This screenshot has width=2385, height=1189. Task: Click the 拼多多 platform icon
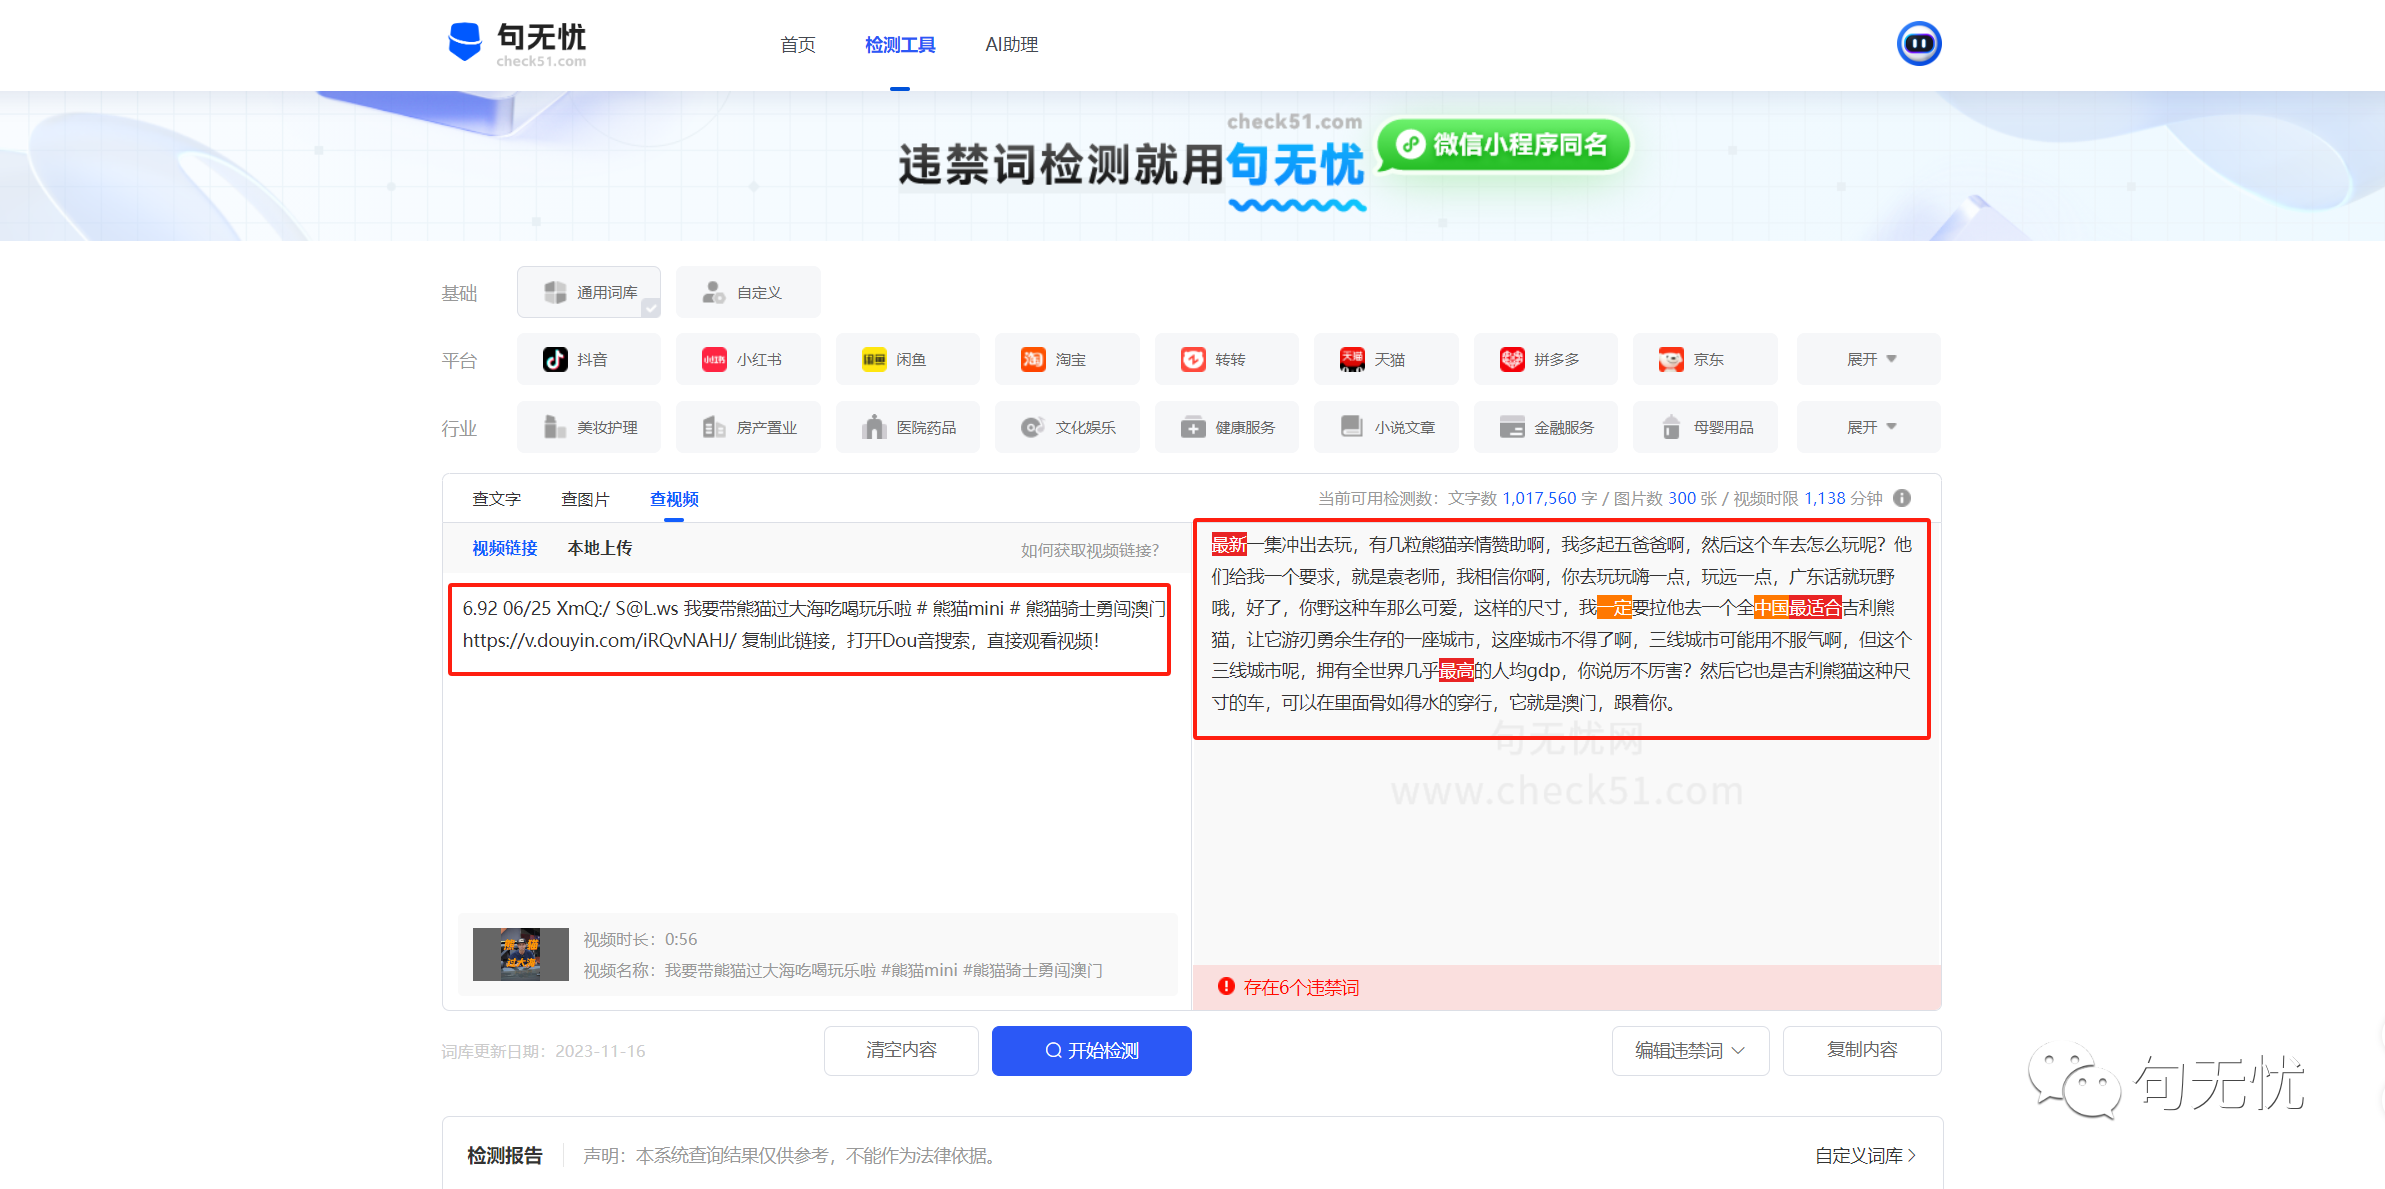point(1512,360)
